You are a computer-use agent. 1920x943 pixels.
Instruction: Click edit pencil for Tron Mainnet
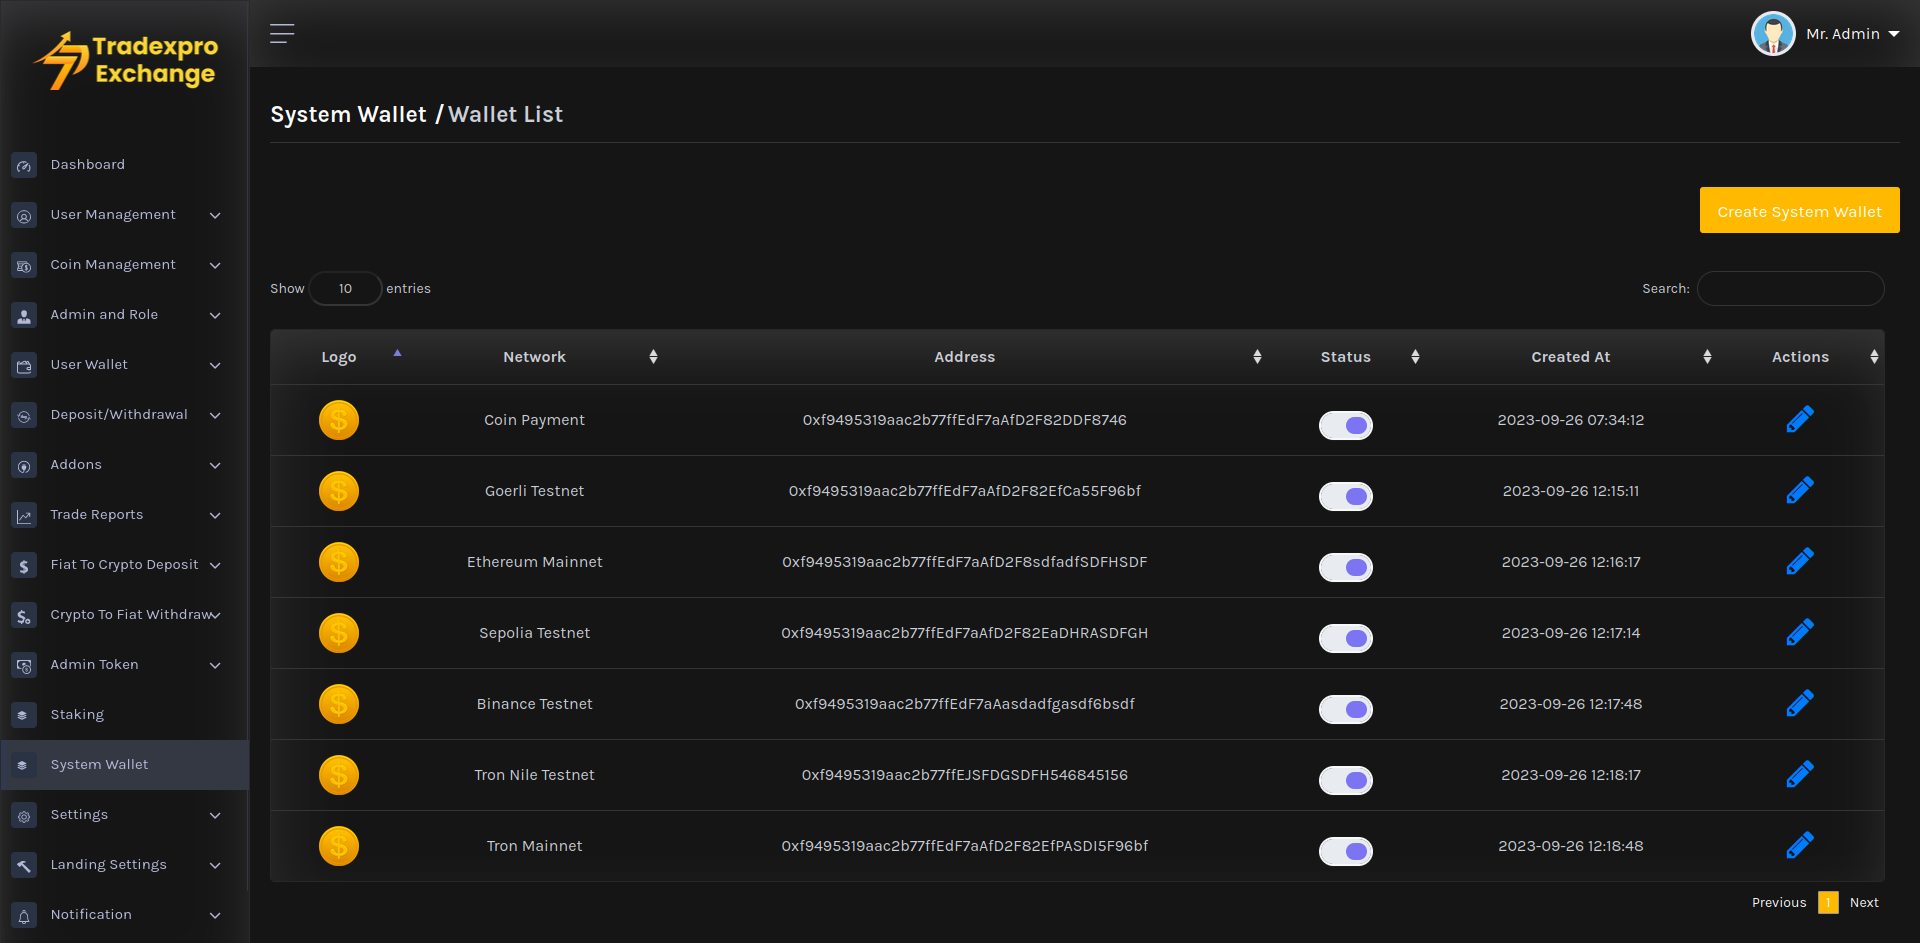coord(1799,846)
